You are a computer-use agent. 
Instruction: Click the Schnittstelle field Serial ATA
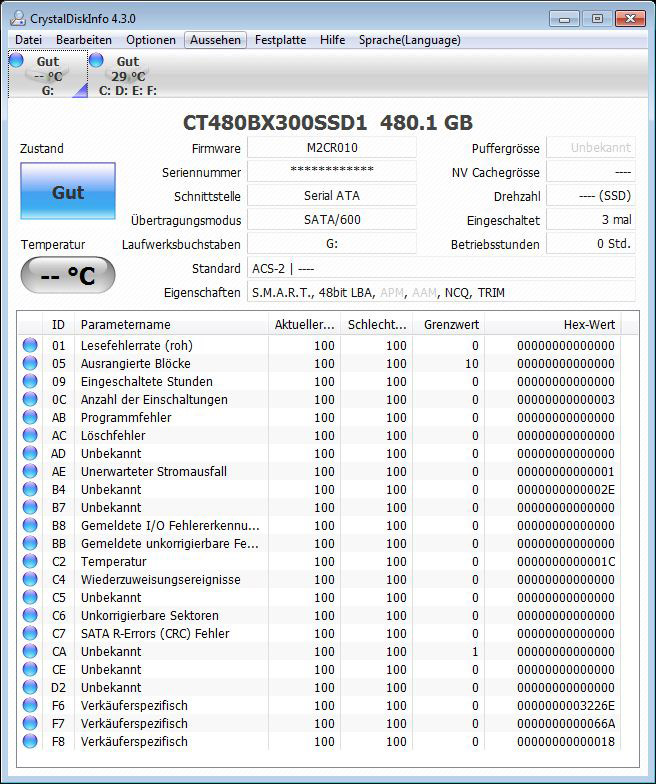332,196
